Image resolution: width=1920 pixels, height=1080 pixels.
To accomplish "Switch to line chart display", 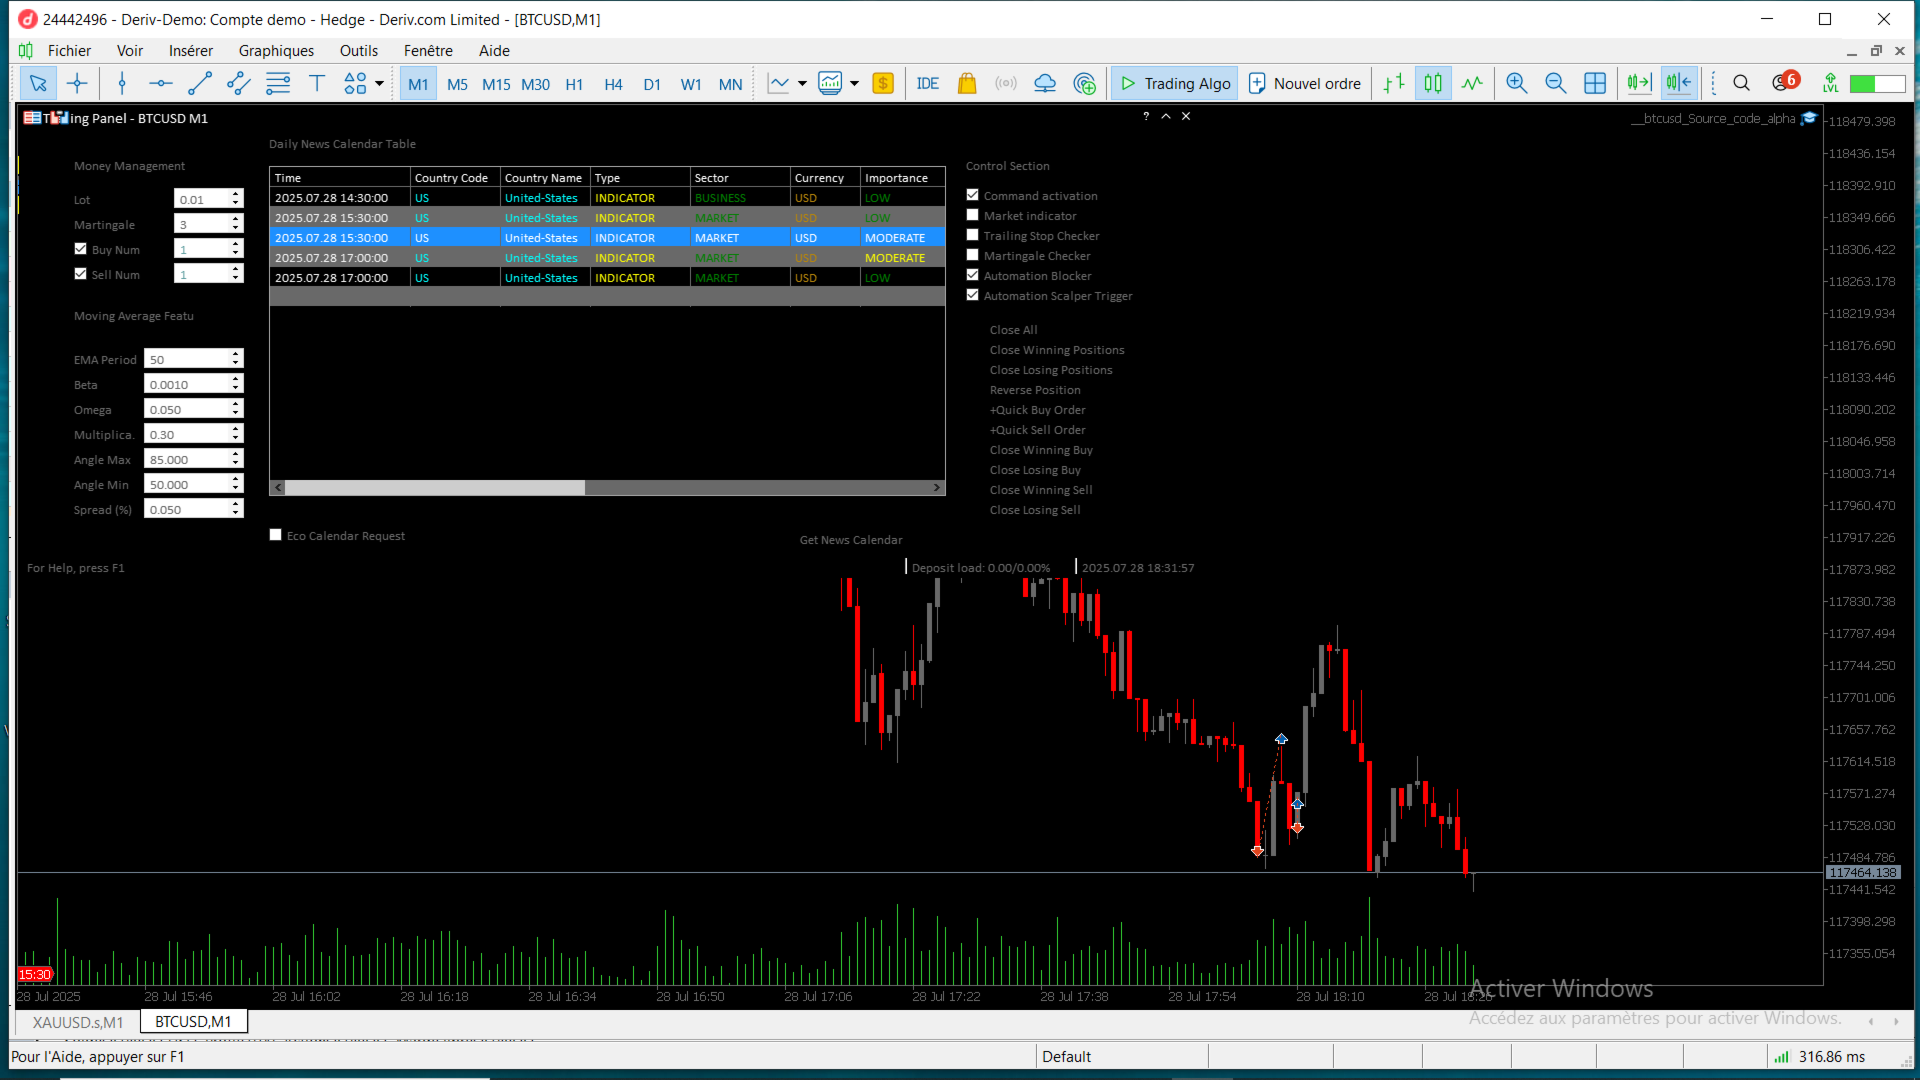I will click(1472, 84).
